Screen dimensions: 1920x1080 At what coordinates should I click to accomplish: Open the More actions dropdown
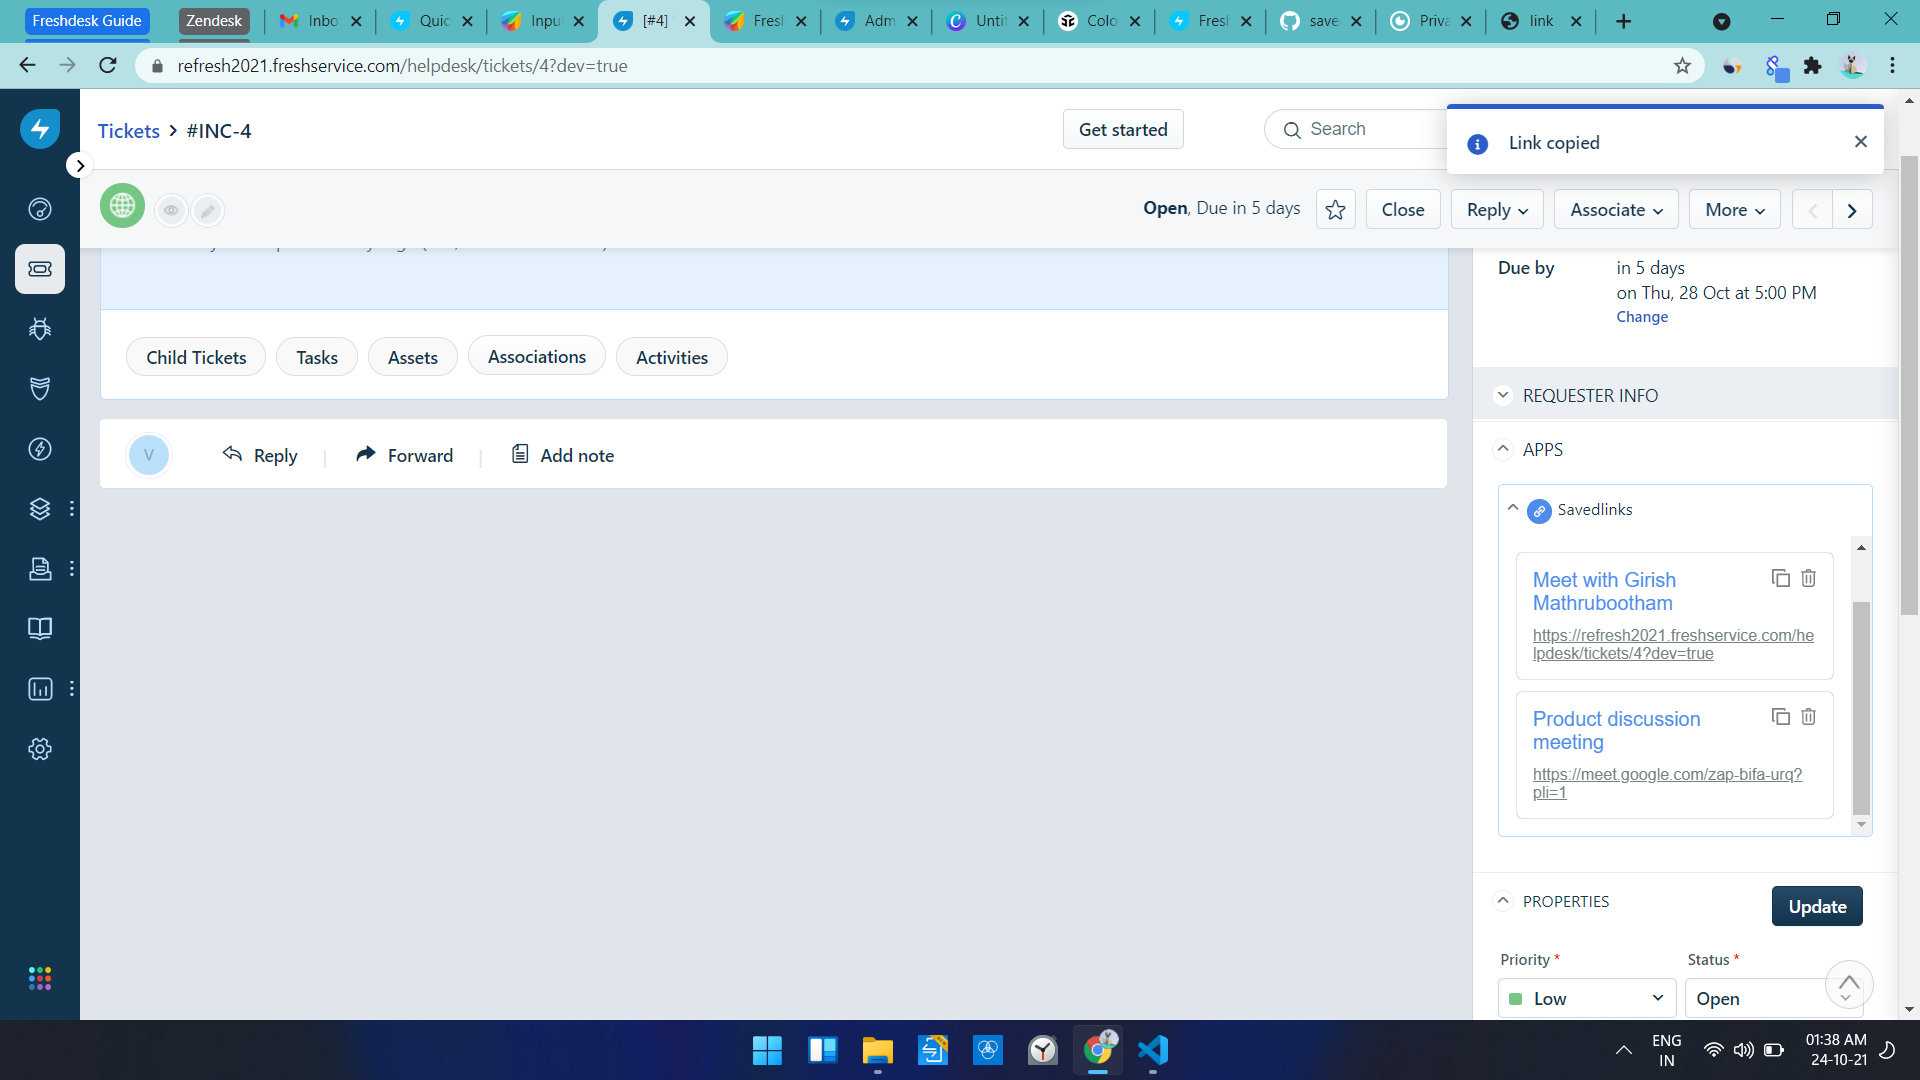[x=1734, y=210]
